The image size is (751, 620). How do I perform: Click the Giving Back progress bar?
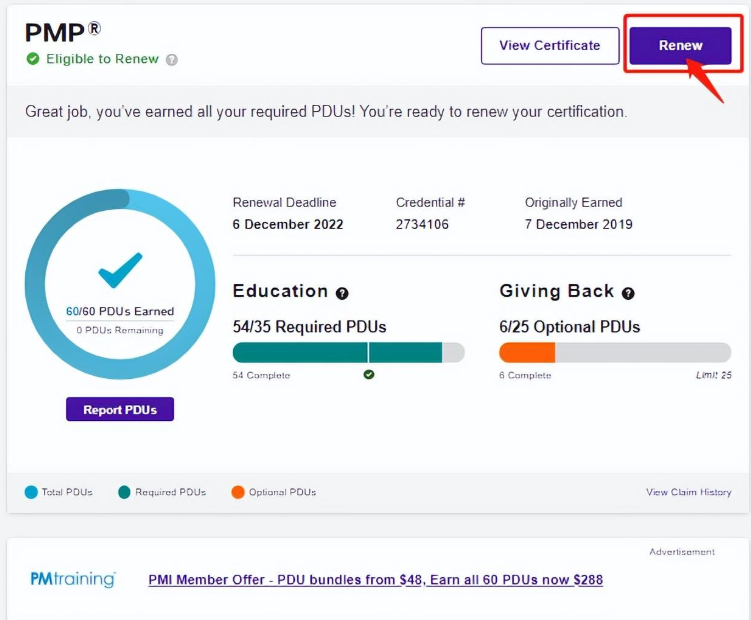click(615, 352)
